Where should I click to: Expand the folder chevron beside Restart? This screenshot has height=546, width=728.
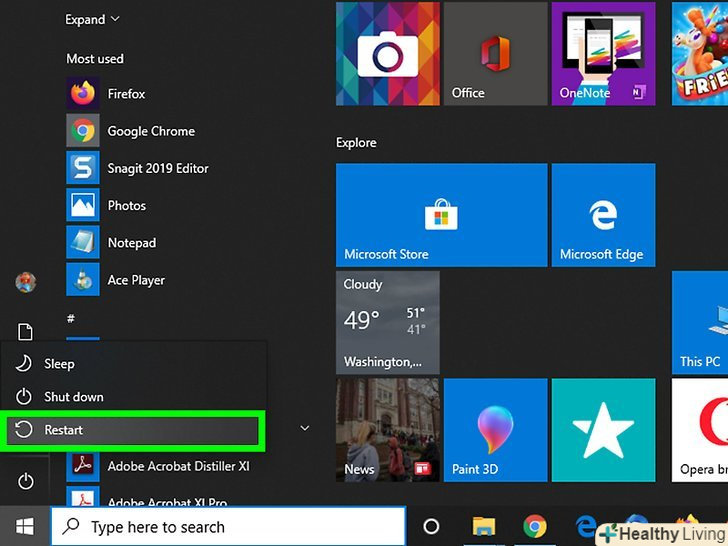305,428
